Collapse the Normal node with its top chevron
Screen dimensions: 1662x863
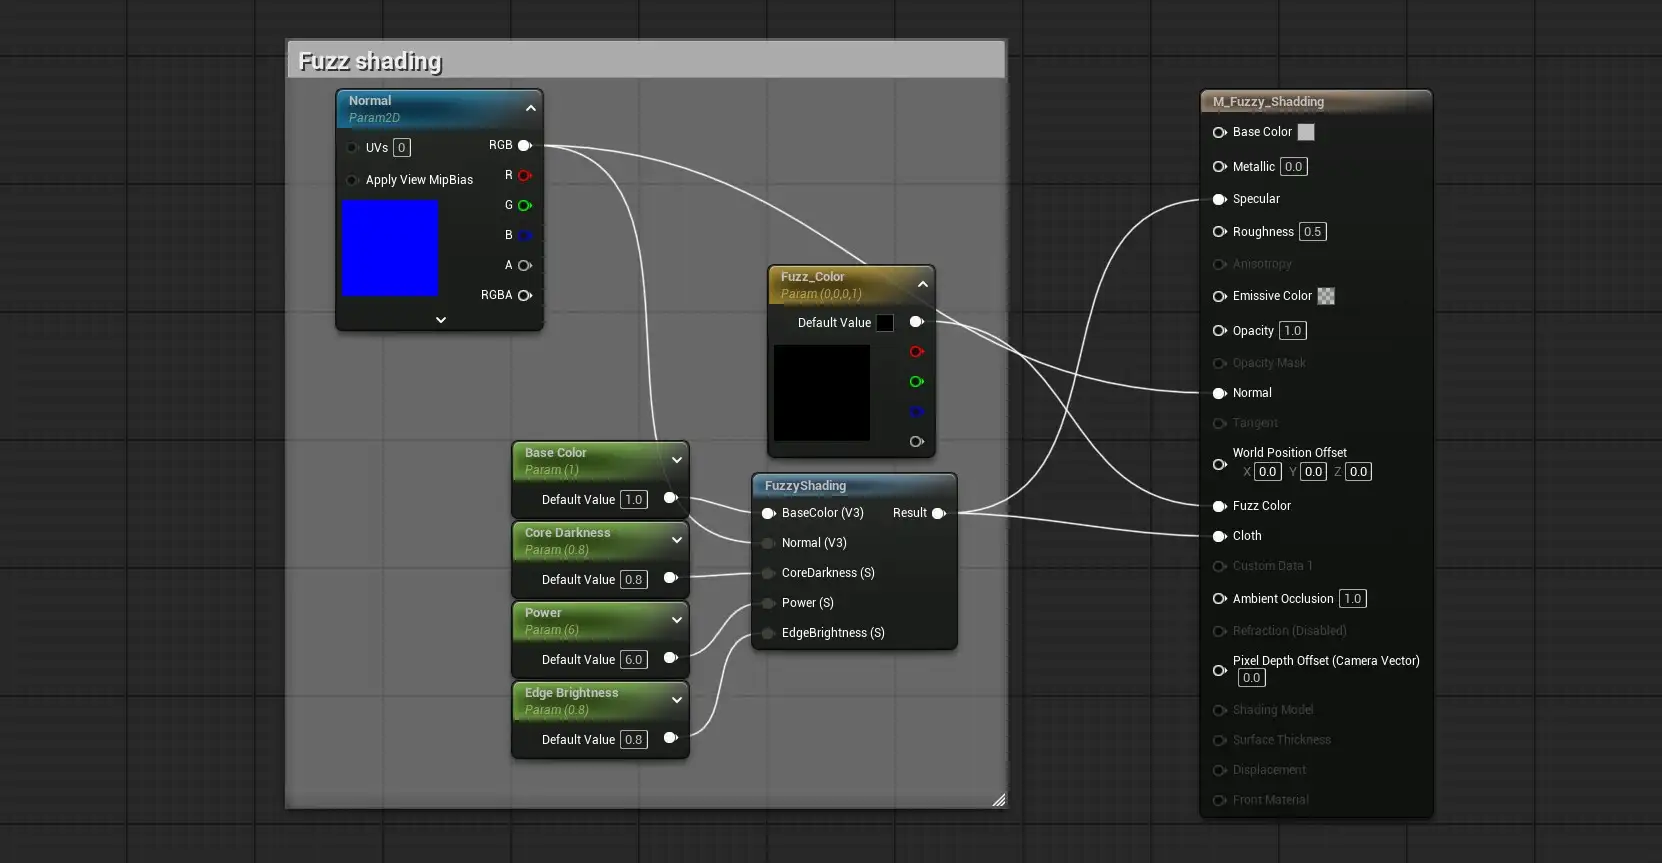(x=531, y=108)
